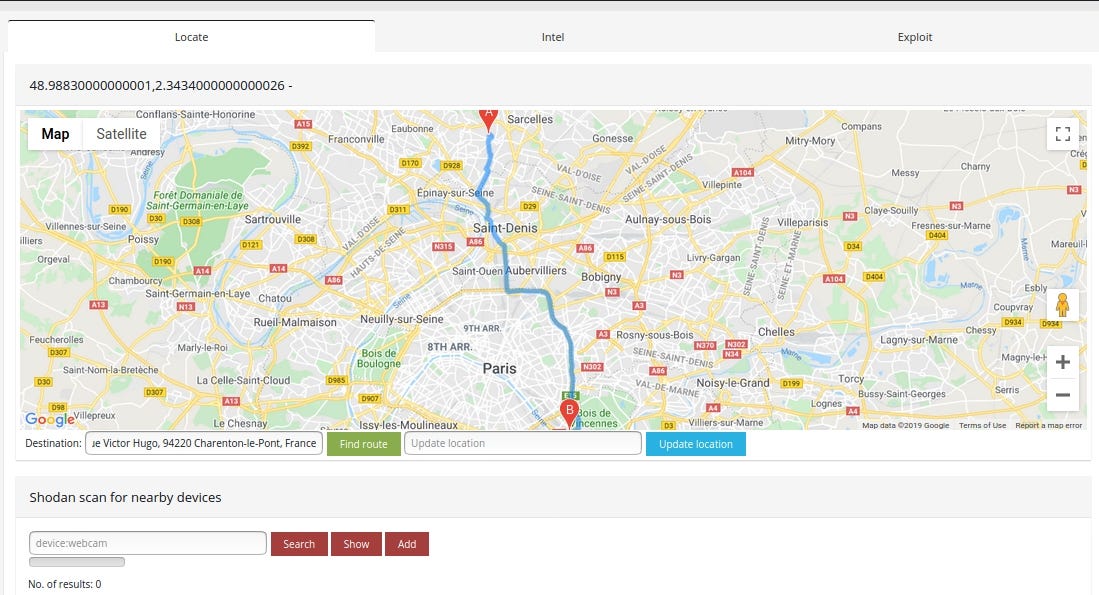1099x595 pixels.
Task: Click the Bobigny label on map
Action: tap(601, 277)
